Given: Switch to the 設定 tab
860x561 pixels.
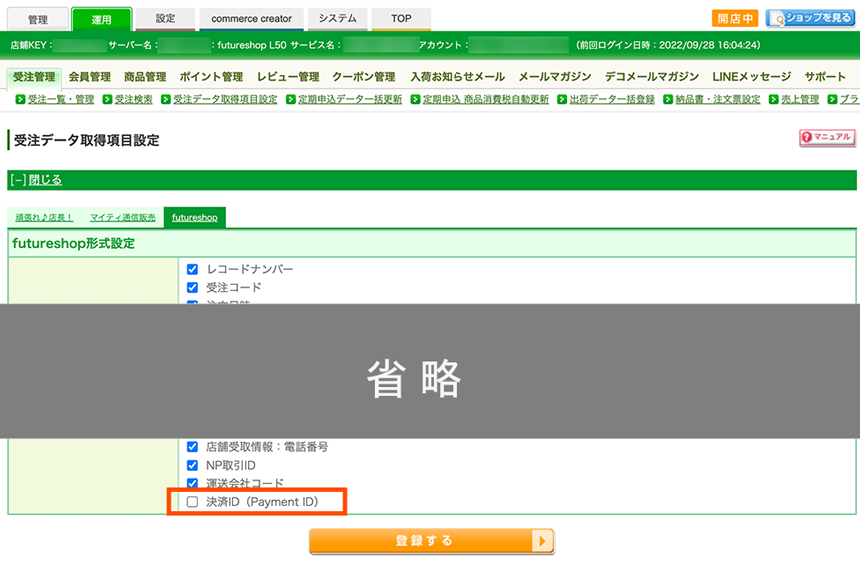Looking at the screenshot, I should click(165, 19).
